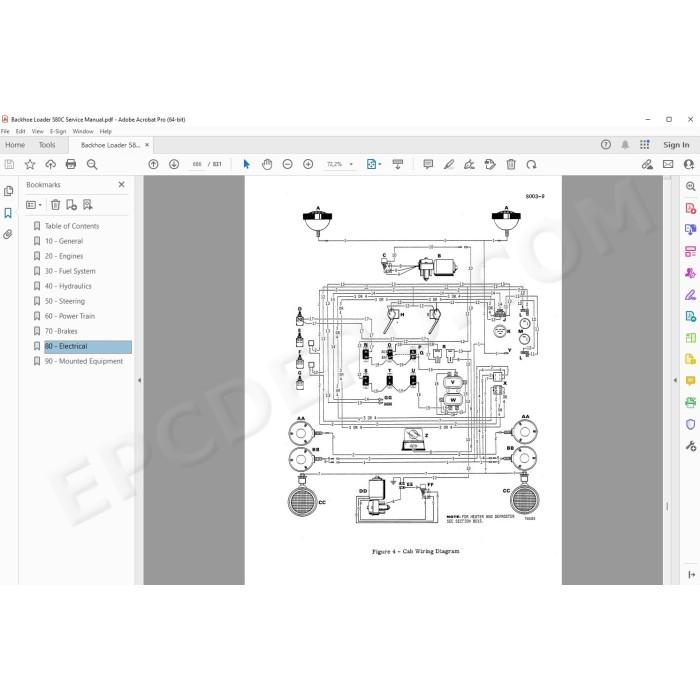The height and width of the screenshot is (700, 700).
Task: Open the help question mark icon
Action: pos(605,145)
